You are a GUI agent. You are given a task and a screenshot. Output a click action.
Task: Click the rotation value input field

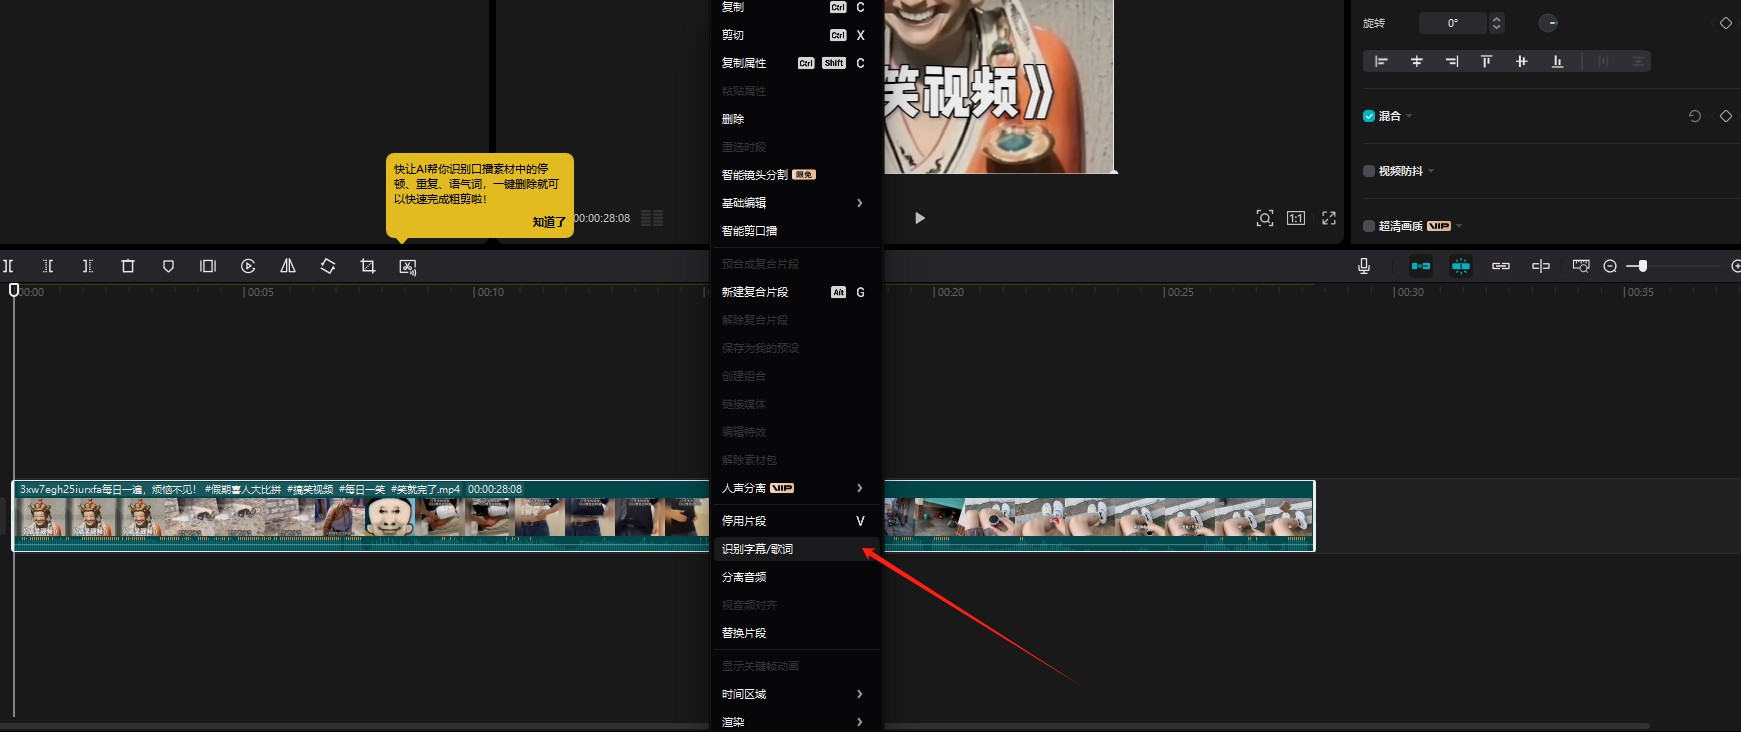coord(1453,23)
